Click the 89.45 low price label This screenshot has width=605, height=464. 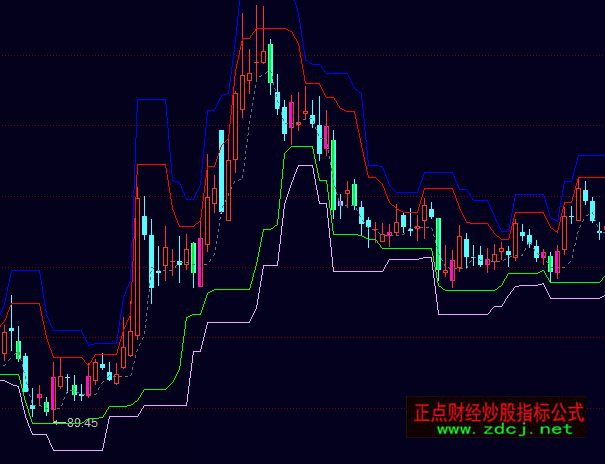82,423
